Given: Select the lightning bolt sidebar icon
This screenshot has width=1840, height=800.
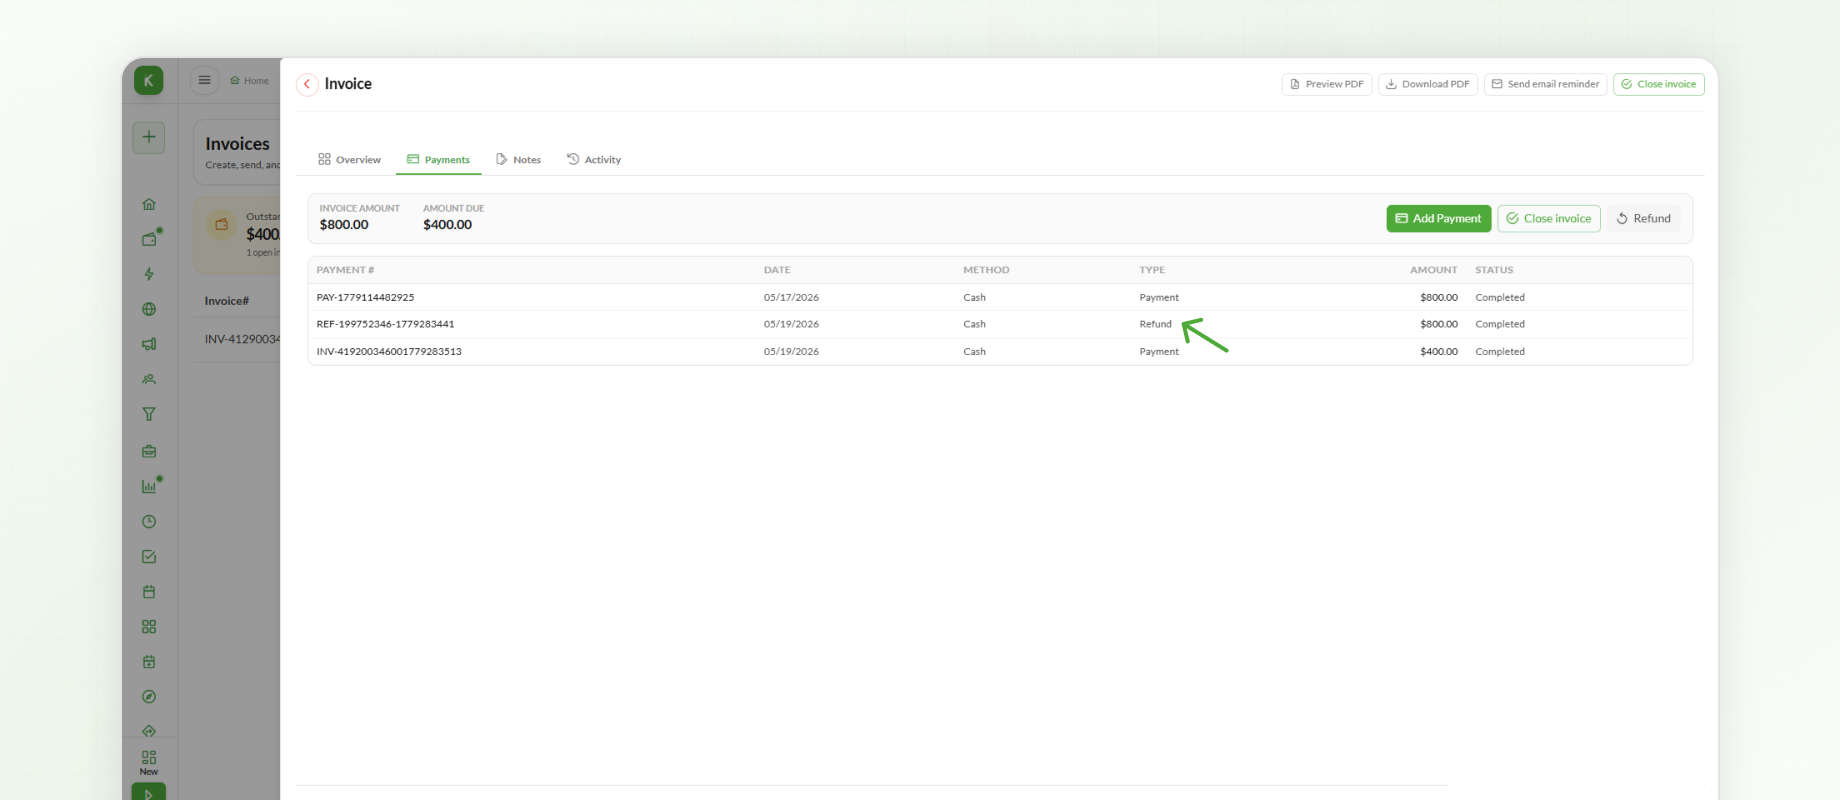Looking at the screenshot, I should point(149,274).
